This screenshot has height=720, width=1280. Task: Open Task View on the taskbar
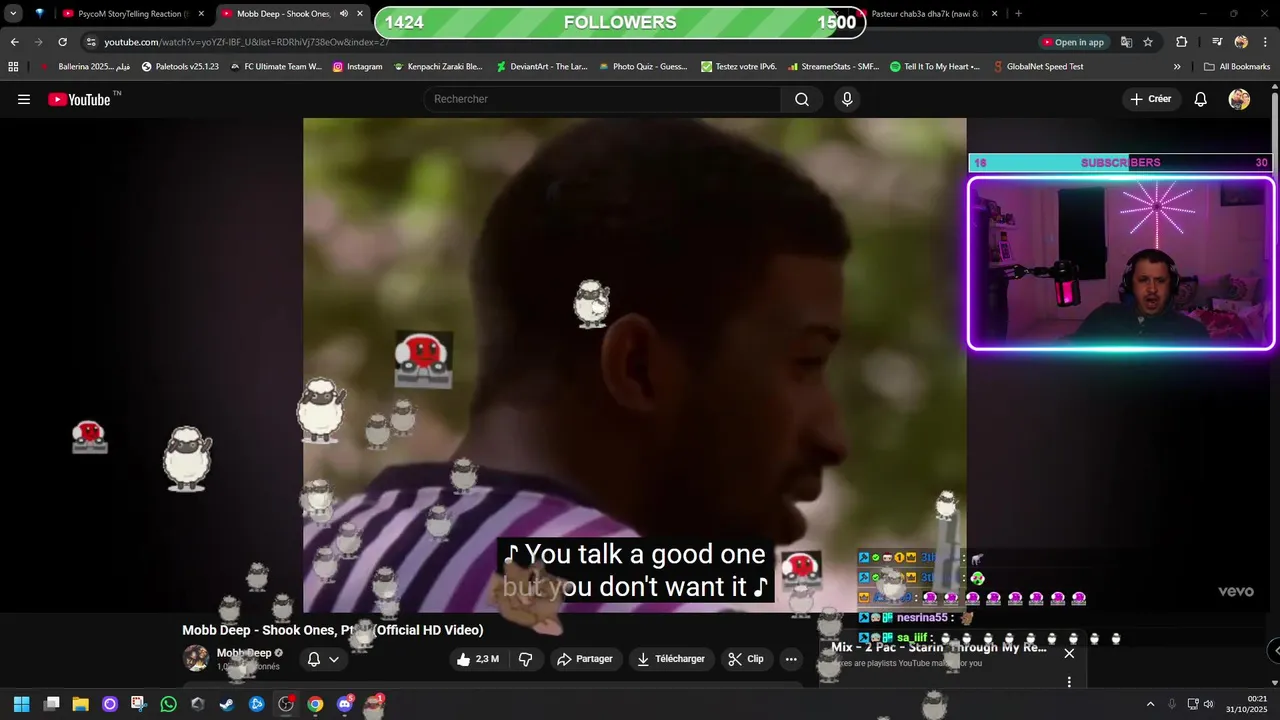[52, 704]
